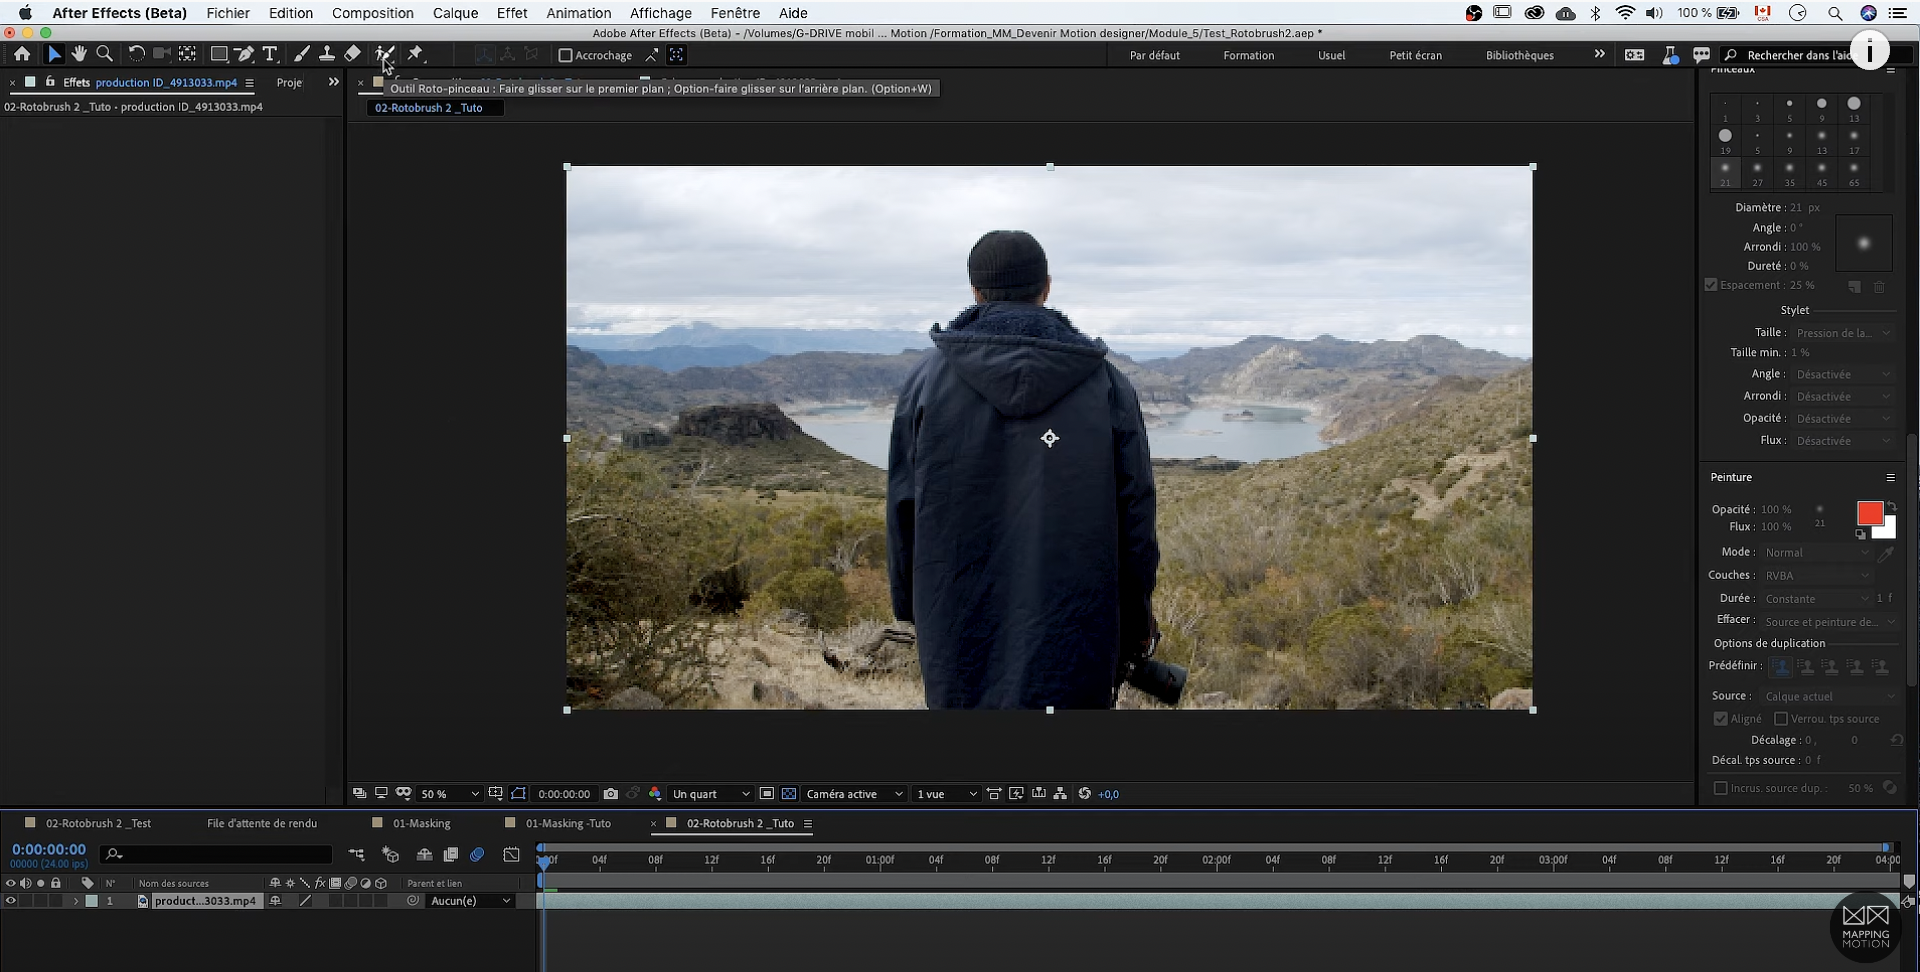Image resolution: width=1920 pixels, height=972 pixels.
Task: Click the reset exposure icon
Action: coord(1084,794)
